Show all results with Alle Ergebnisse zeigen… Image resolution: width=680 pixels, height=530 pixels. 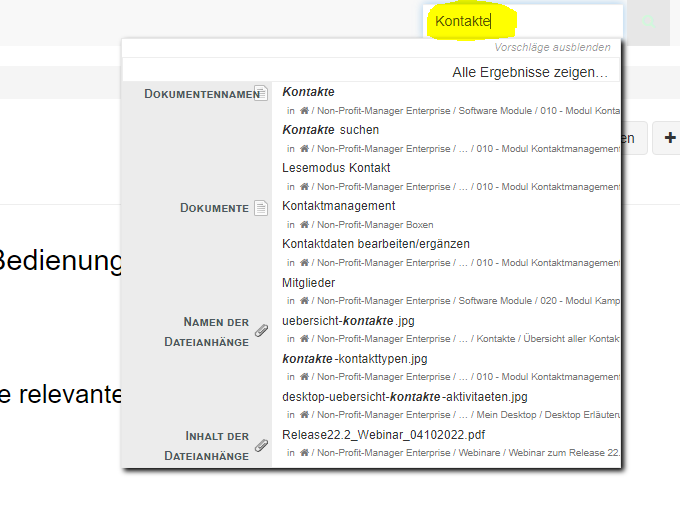[529, 72]
